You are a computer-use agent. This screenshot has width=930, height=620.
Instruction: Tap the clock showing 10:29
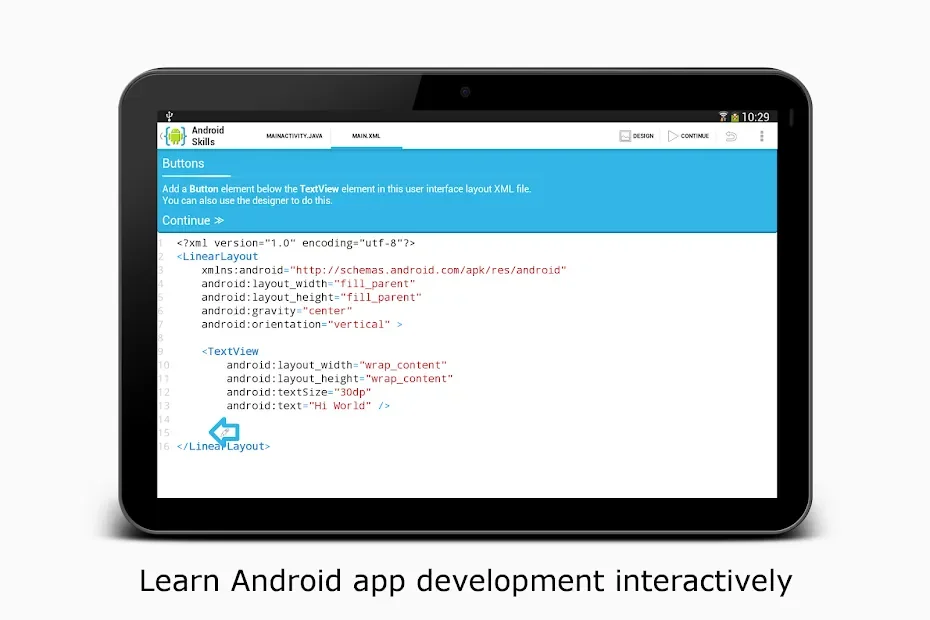pos(758,116)
